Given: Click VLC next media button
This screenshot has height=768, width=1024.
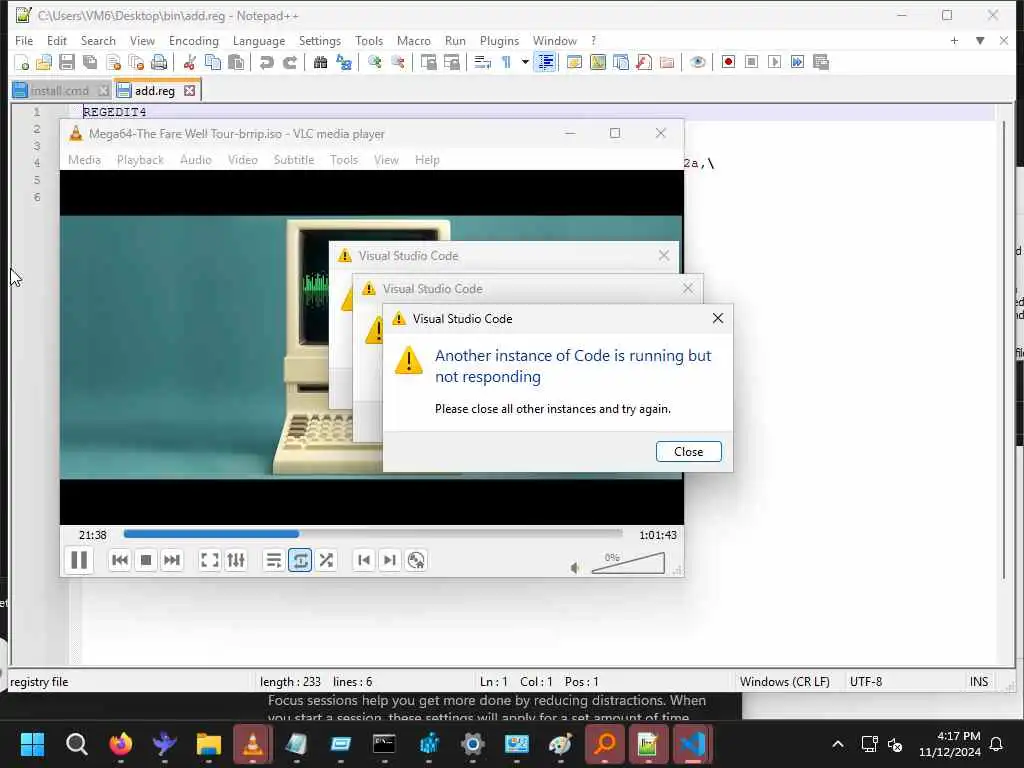Looking at the screenshot, I should point(172,560).
